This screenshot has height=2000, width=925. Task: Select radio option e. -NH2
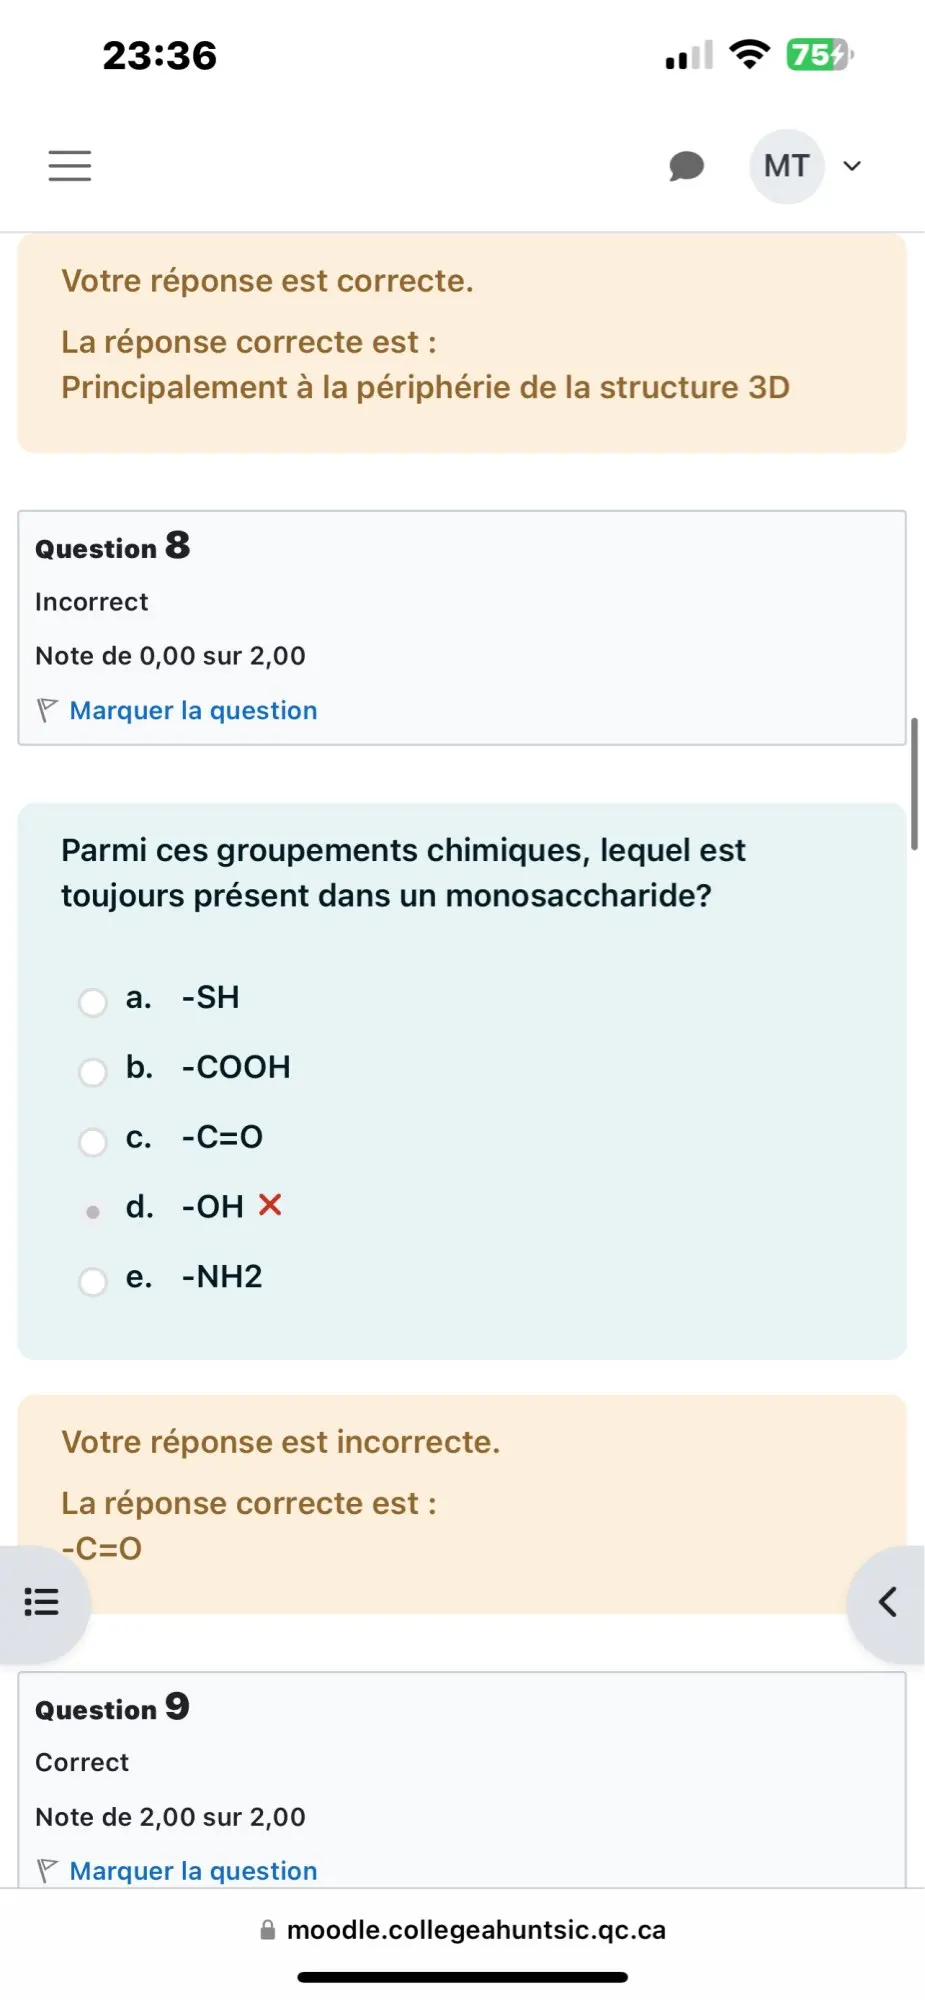coord(93,1281)
